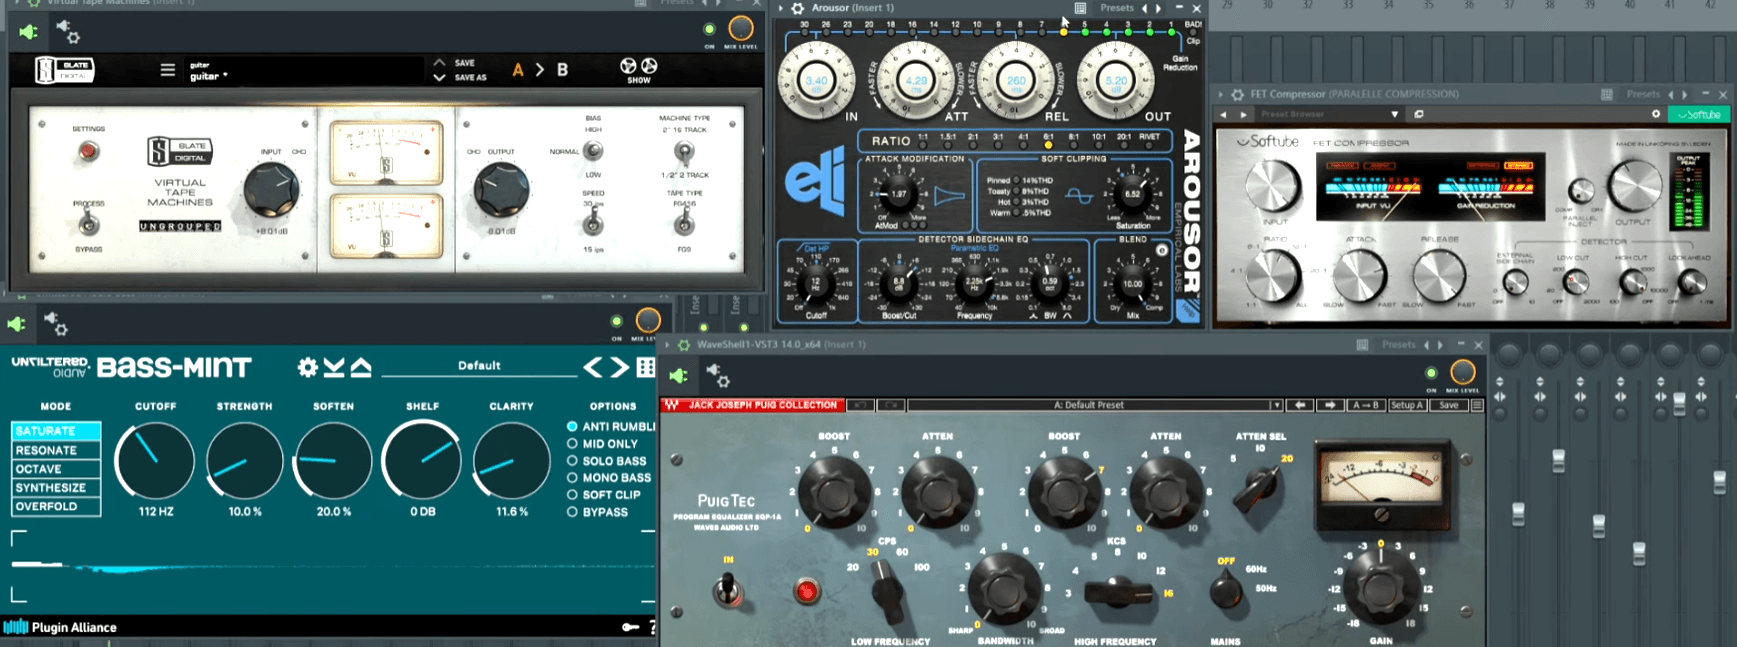The width and height of the screenshot is (1737, 647).
Task: Go to next Bass-Mint preset arrow
Action: (x=620, y=367)
